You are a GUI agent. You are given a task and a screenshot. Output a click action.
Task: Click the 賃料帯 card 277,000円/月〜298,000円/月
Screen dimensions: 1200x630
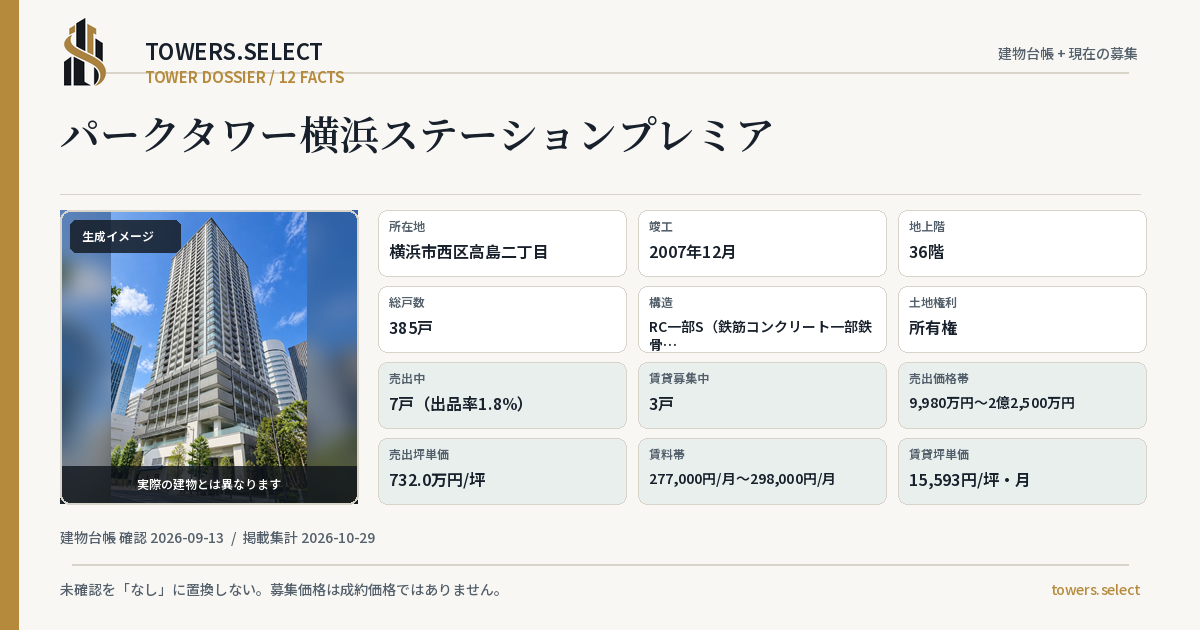(762, 471)
